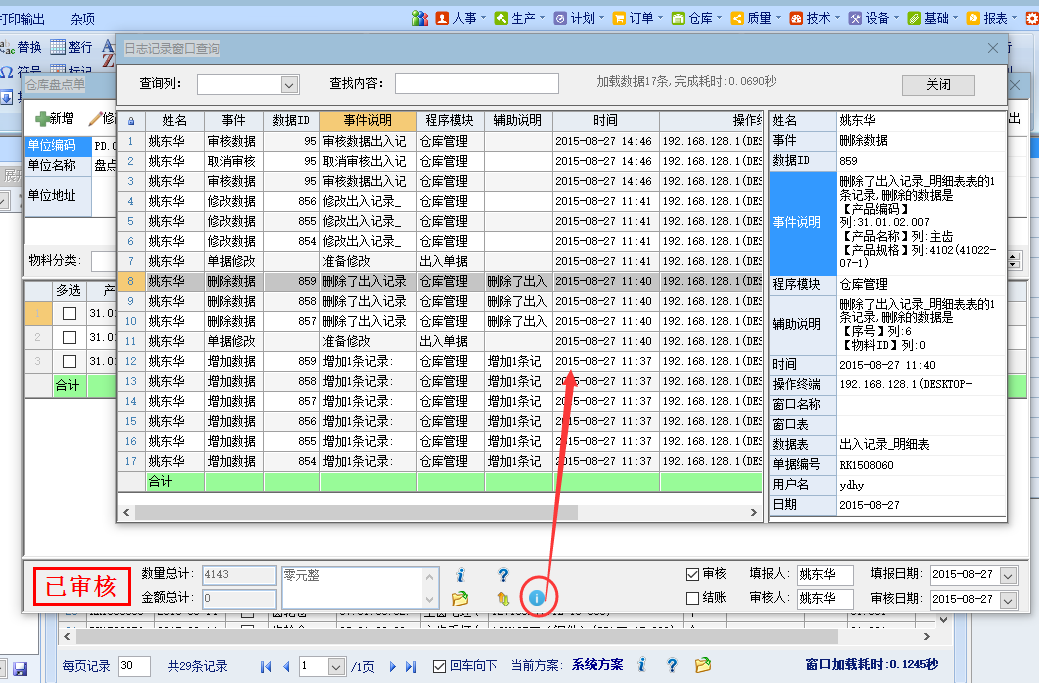The height and width of the screenshot is (683, 1039).
Task: Toggle the 回车向下 checkbox
Action: click(x=439, y=666)
